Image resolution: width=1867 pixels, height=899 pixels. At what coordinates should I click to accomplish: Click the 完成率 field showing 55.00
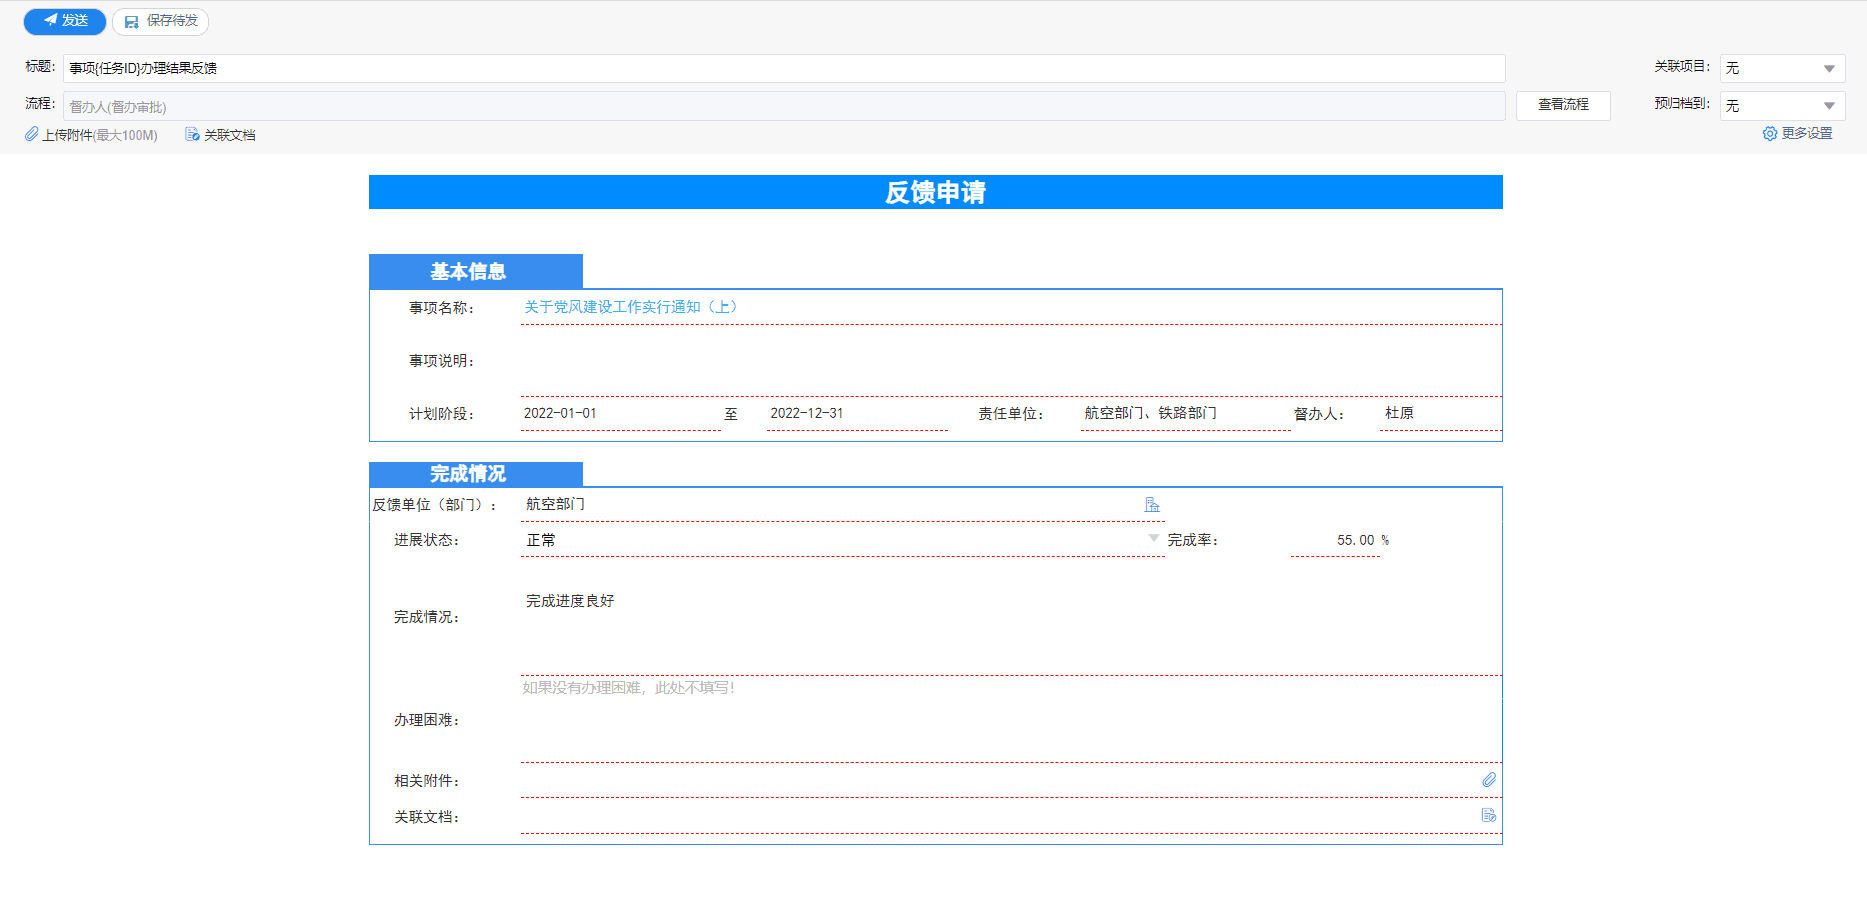click(x=1335, y=540)
